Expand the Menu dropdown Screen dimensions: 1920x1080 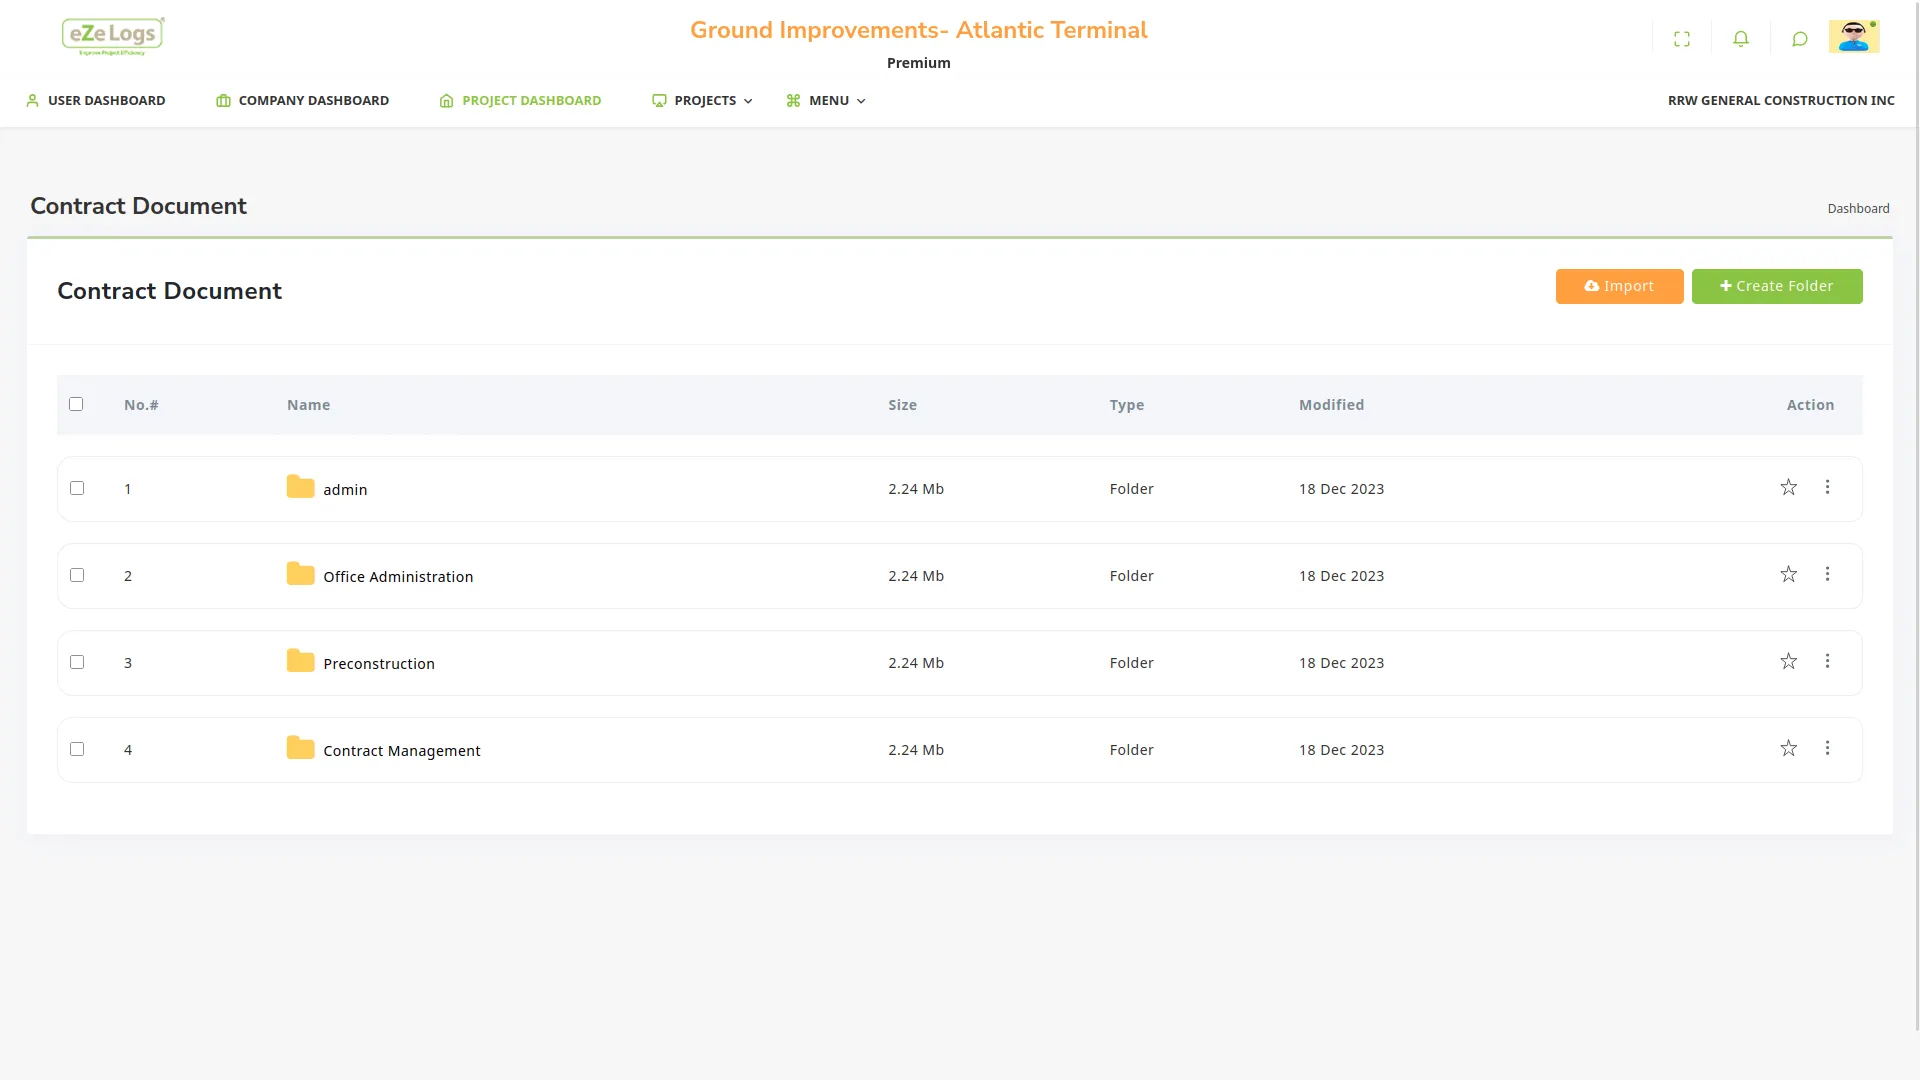click(827, 100)
